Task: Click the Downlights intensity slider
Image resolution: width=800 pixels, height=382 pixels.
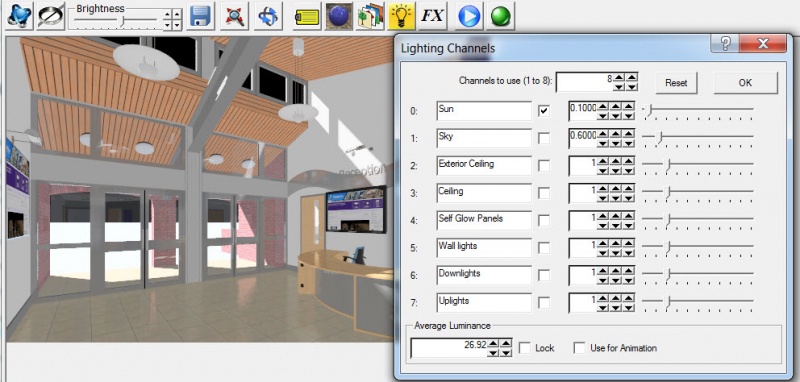Action: click(697, 275)
